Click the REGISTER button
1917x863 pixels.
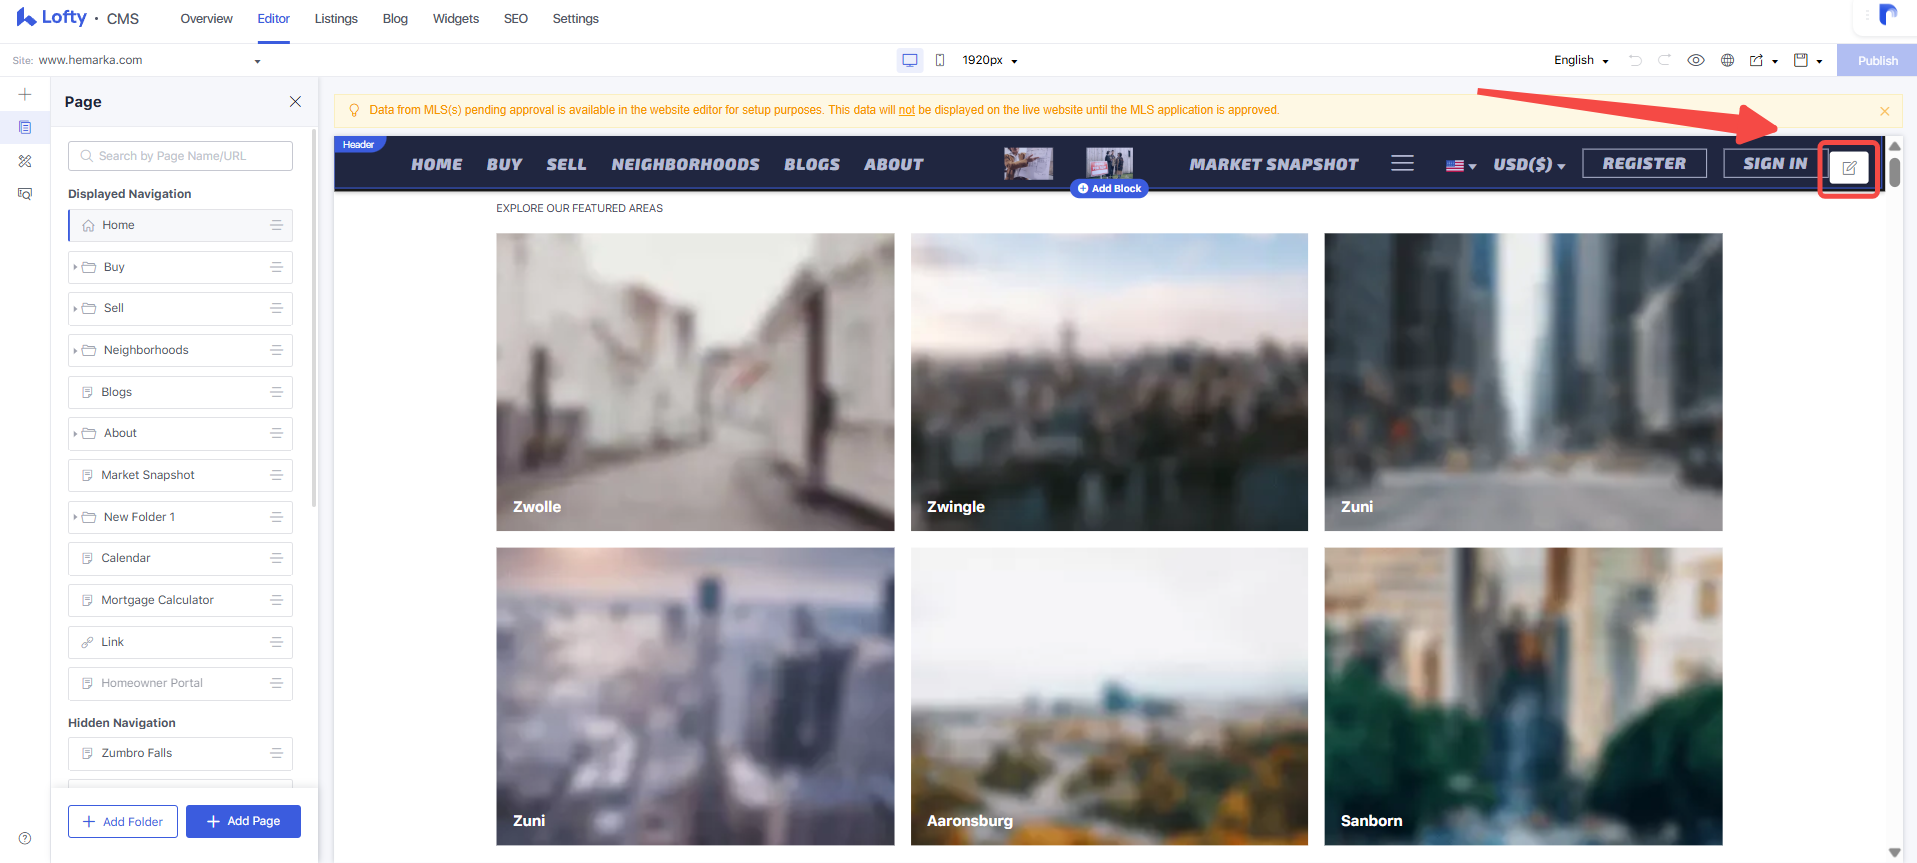coord(1644,163)
